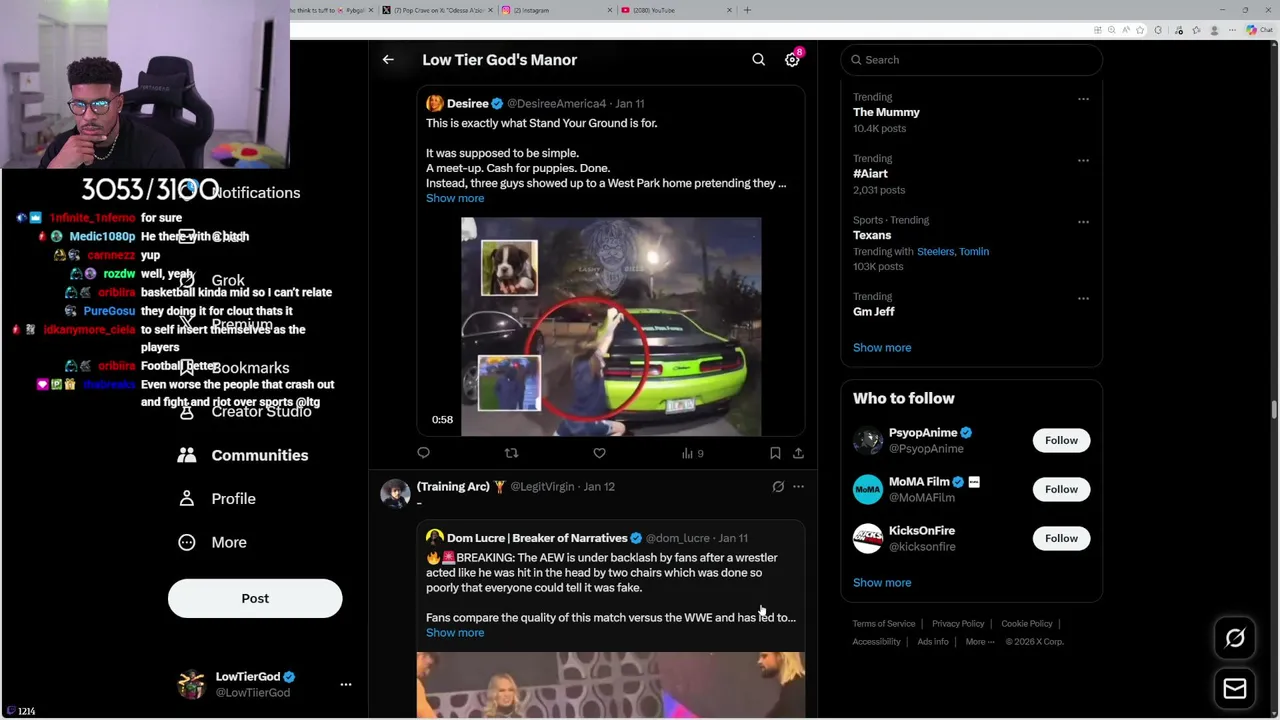This screenshot has width=1280, height=720.
Task: Show more of Desiree's post text
Action: [x=455, y=198]
